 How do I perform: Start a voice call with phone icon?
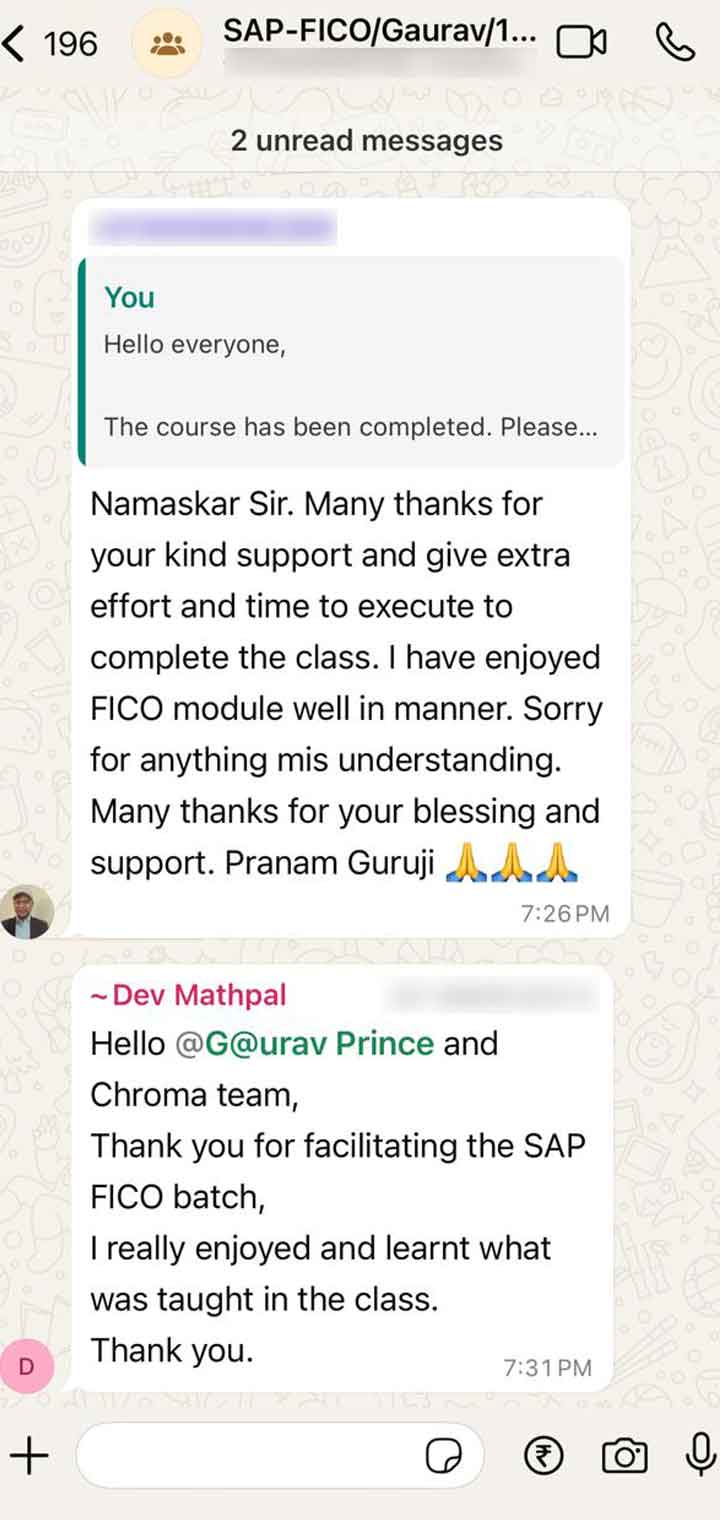(675, 42)
